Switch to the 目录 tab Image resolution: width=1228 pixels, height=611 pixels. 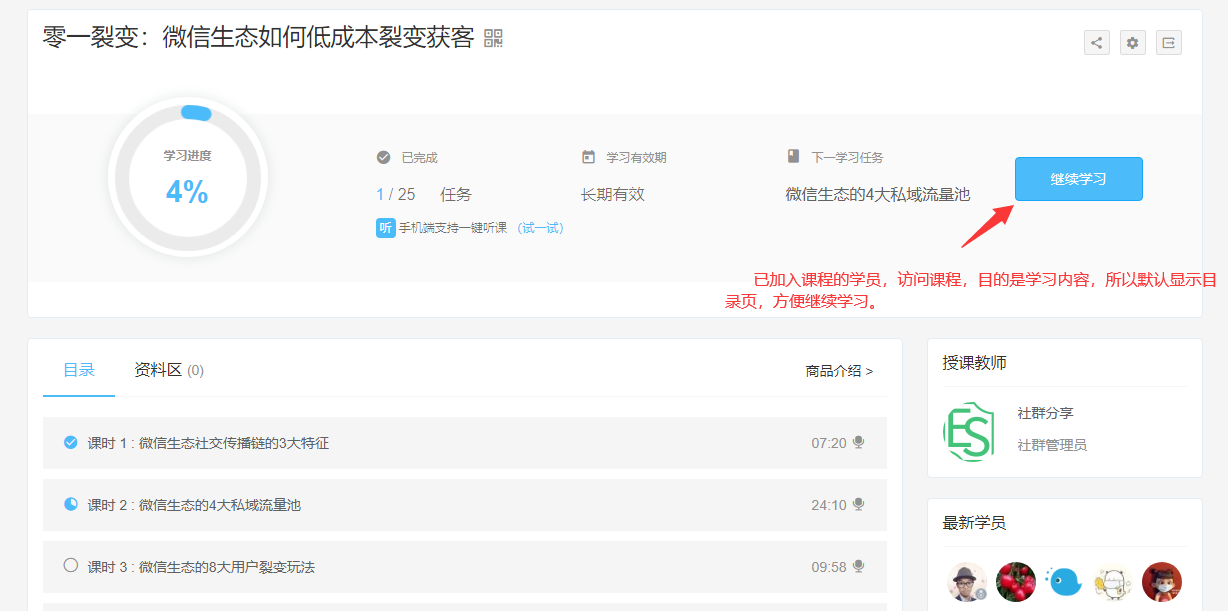[x=79, y=370]
